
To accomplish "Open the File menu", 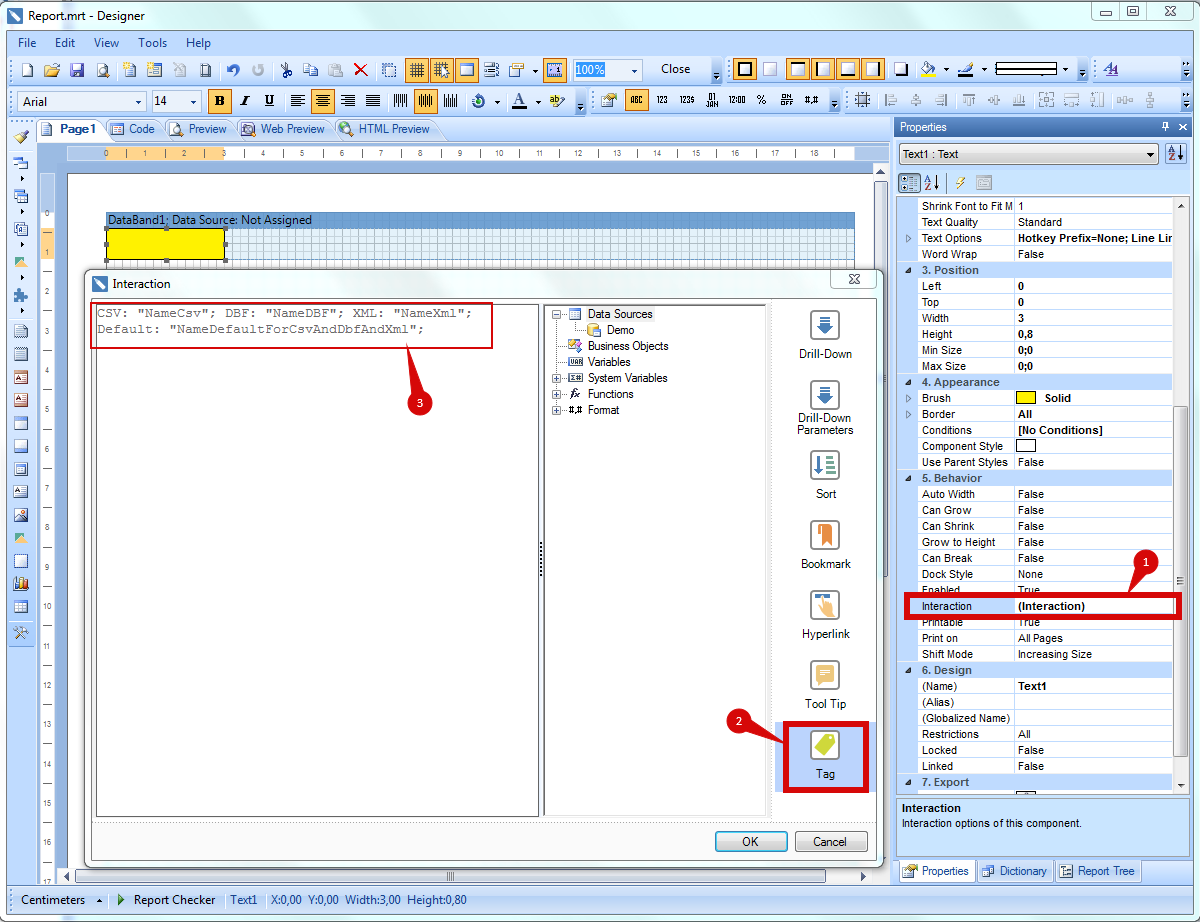I will click(x=27, y=43).
